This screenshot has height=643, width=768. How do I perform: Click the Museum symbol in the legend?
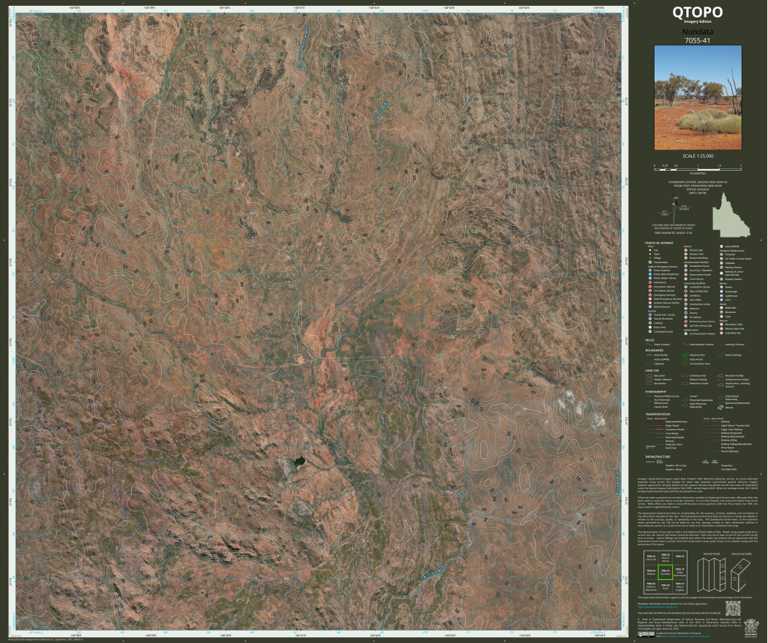pos(686,309)
